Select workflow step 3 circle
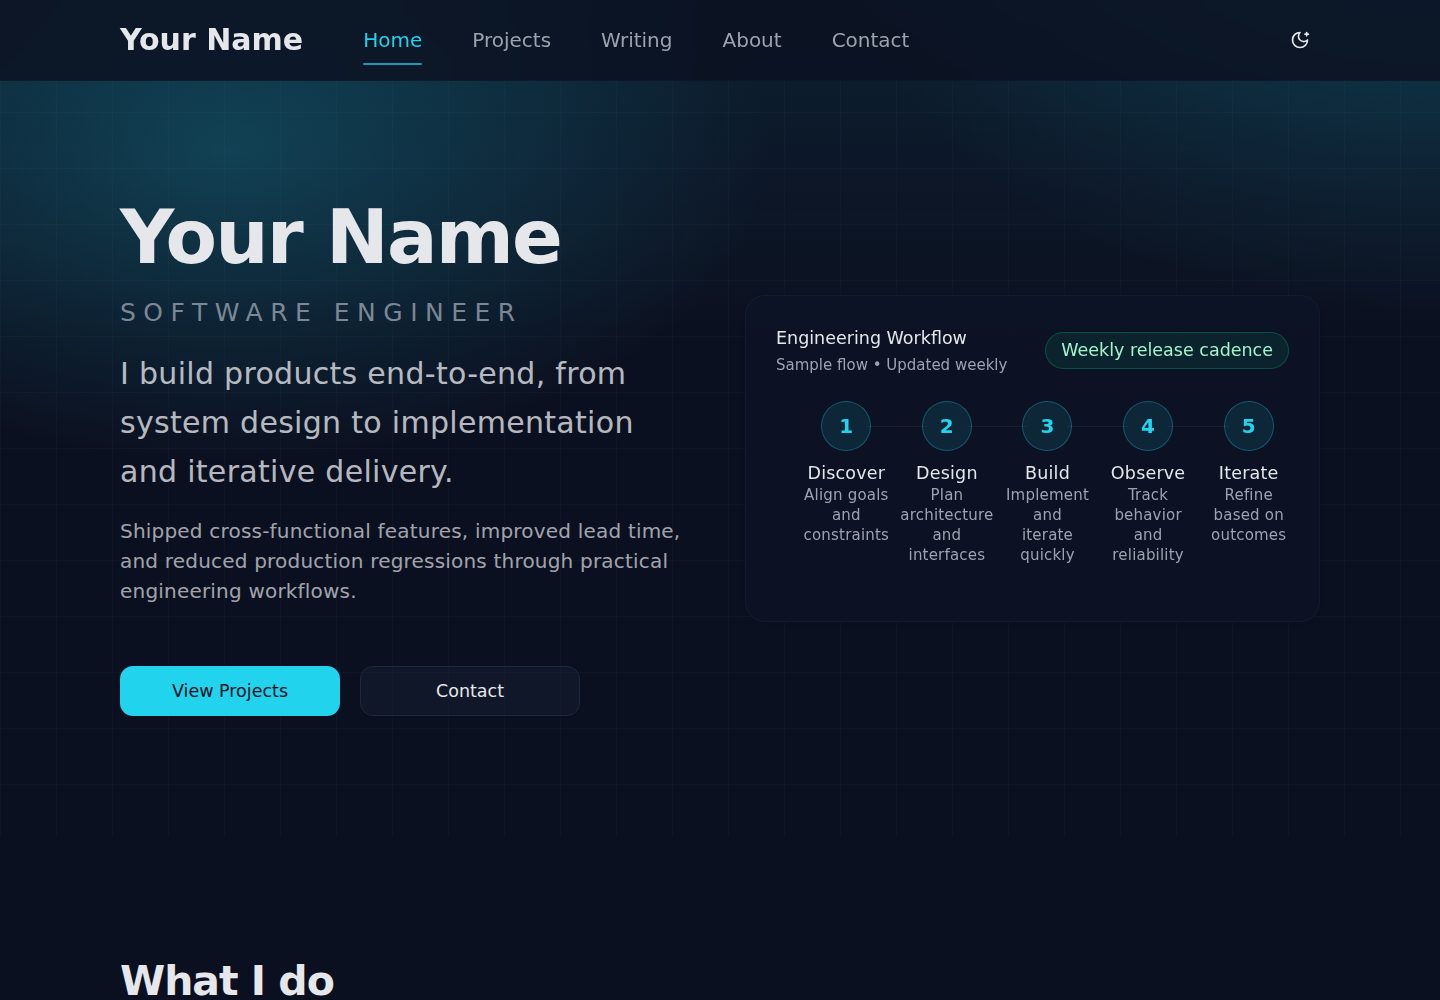The width and height of the screenshot is (1440, 1000). 1047,426
